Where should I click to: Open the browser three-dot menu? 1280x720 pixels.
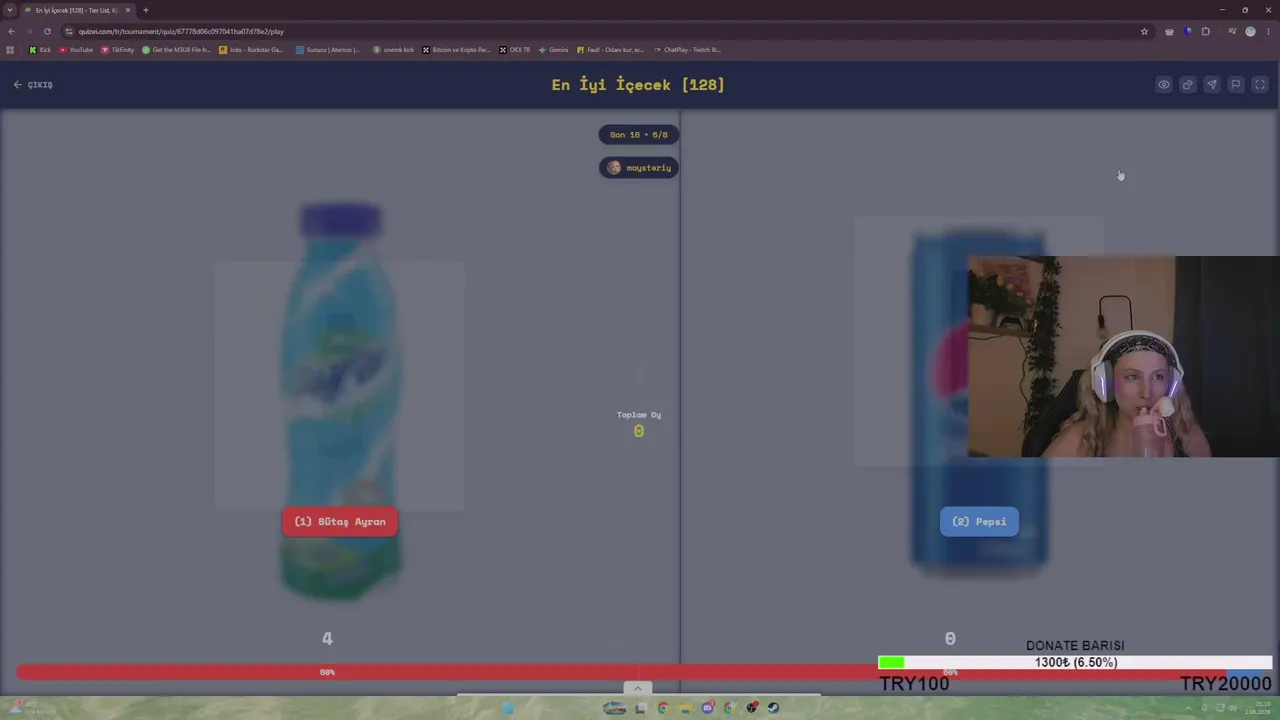tap(1268, 31)
